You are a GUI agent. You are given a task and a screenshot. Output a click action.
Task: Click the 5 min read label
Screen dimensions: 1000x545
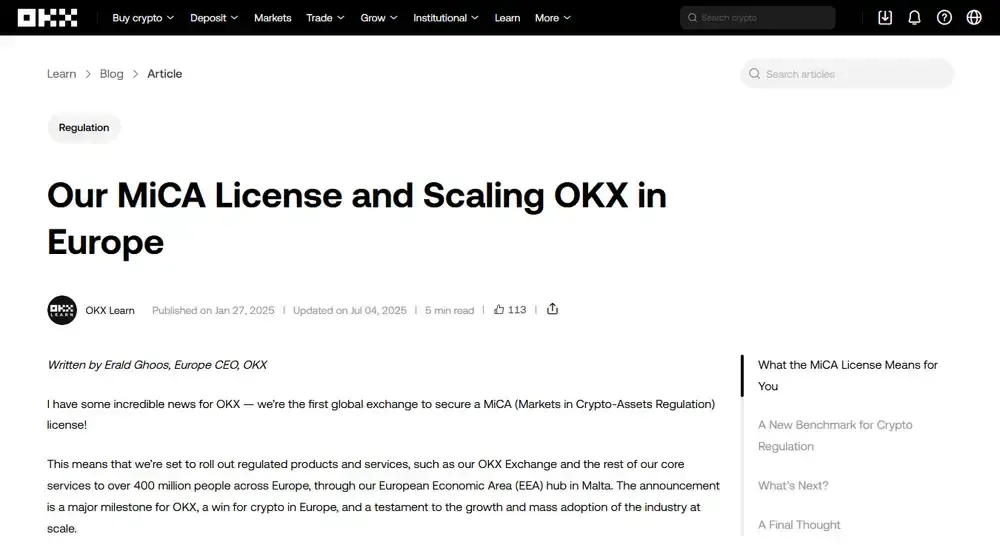[450, 310]
